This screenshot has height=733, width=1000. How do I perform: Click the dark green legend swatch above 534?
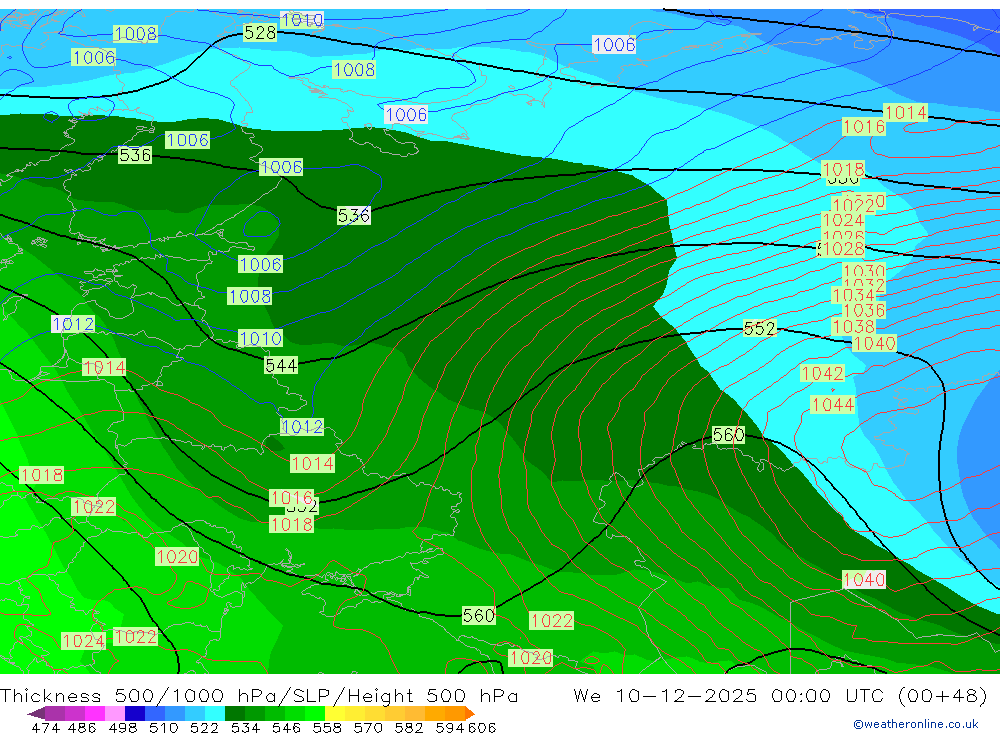(235, 713)
